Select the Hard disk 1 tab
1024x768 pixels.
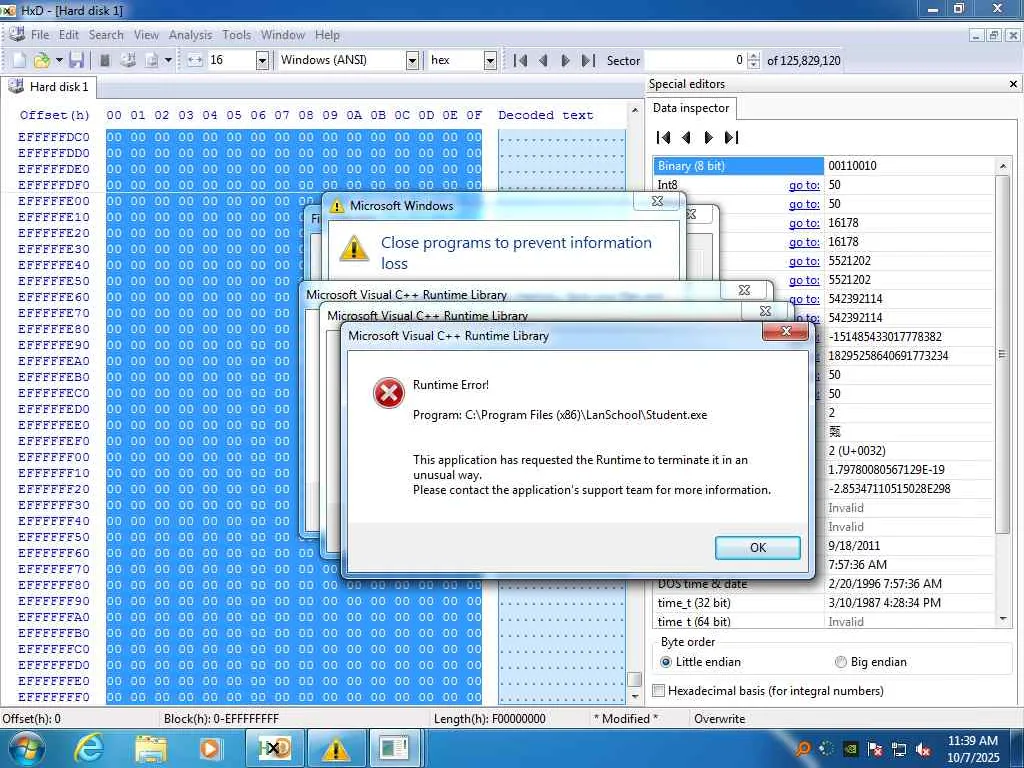[x=50, y=87]
